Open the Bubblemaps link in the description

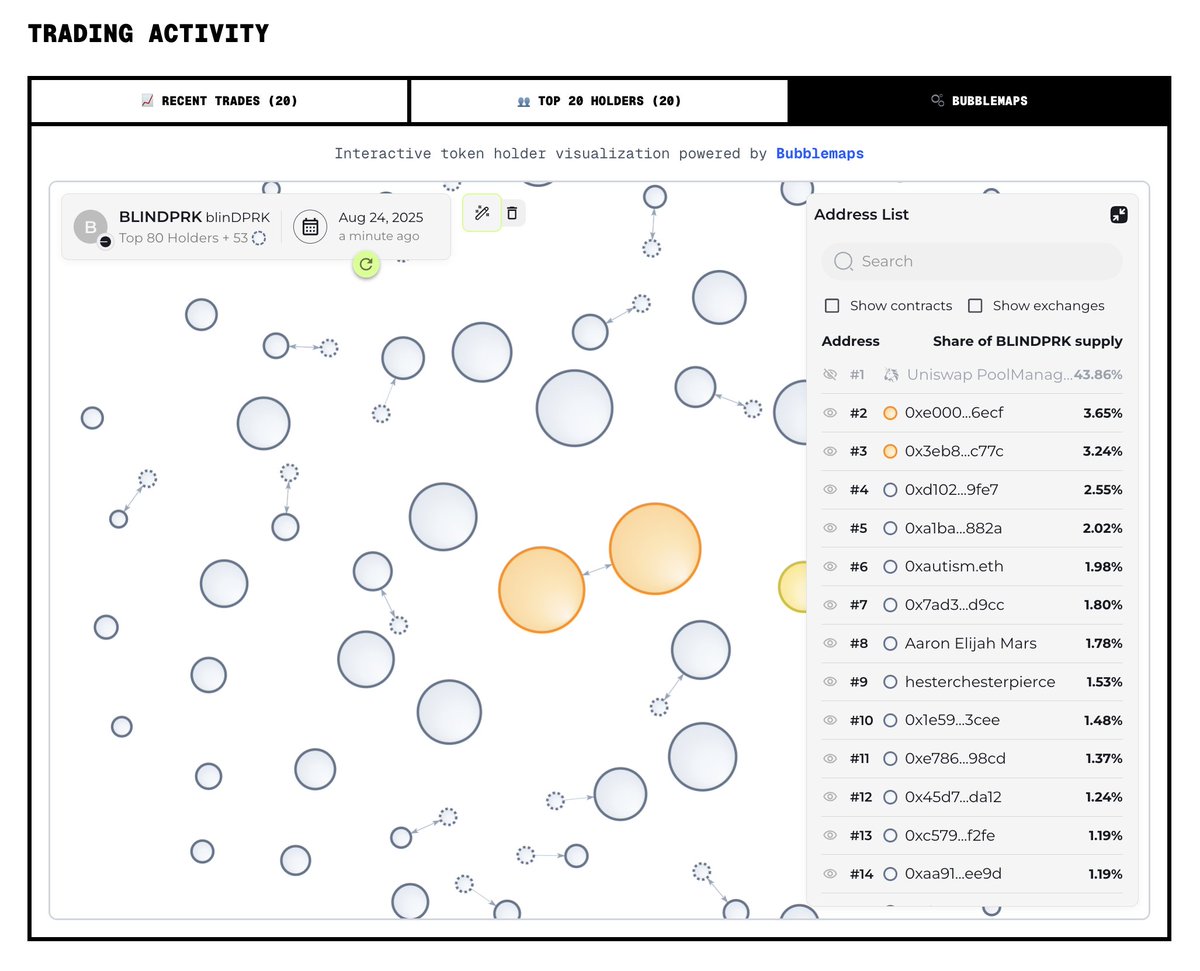[x=820, y=153]
